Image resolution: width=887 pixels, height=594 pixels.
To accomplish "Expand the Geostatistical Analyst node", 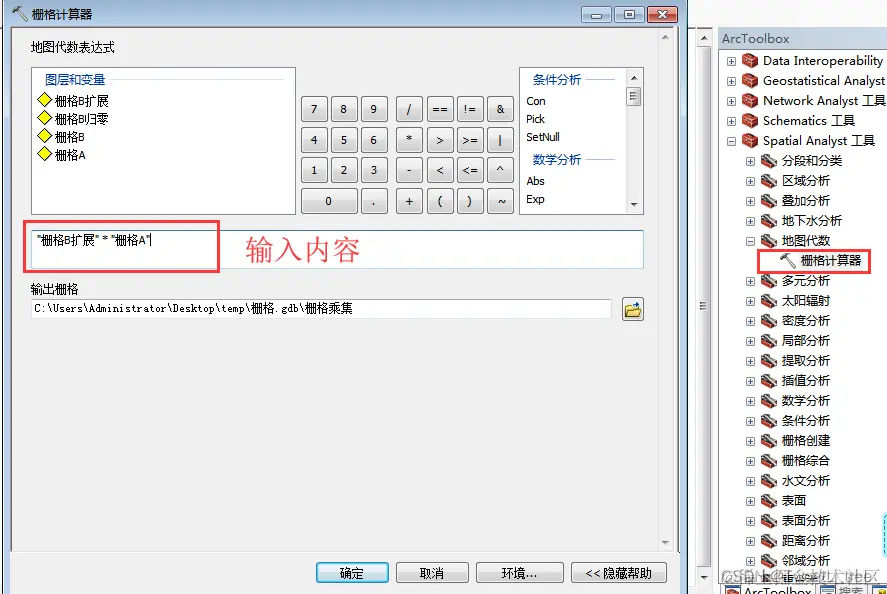I will point(731,81).
